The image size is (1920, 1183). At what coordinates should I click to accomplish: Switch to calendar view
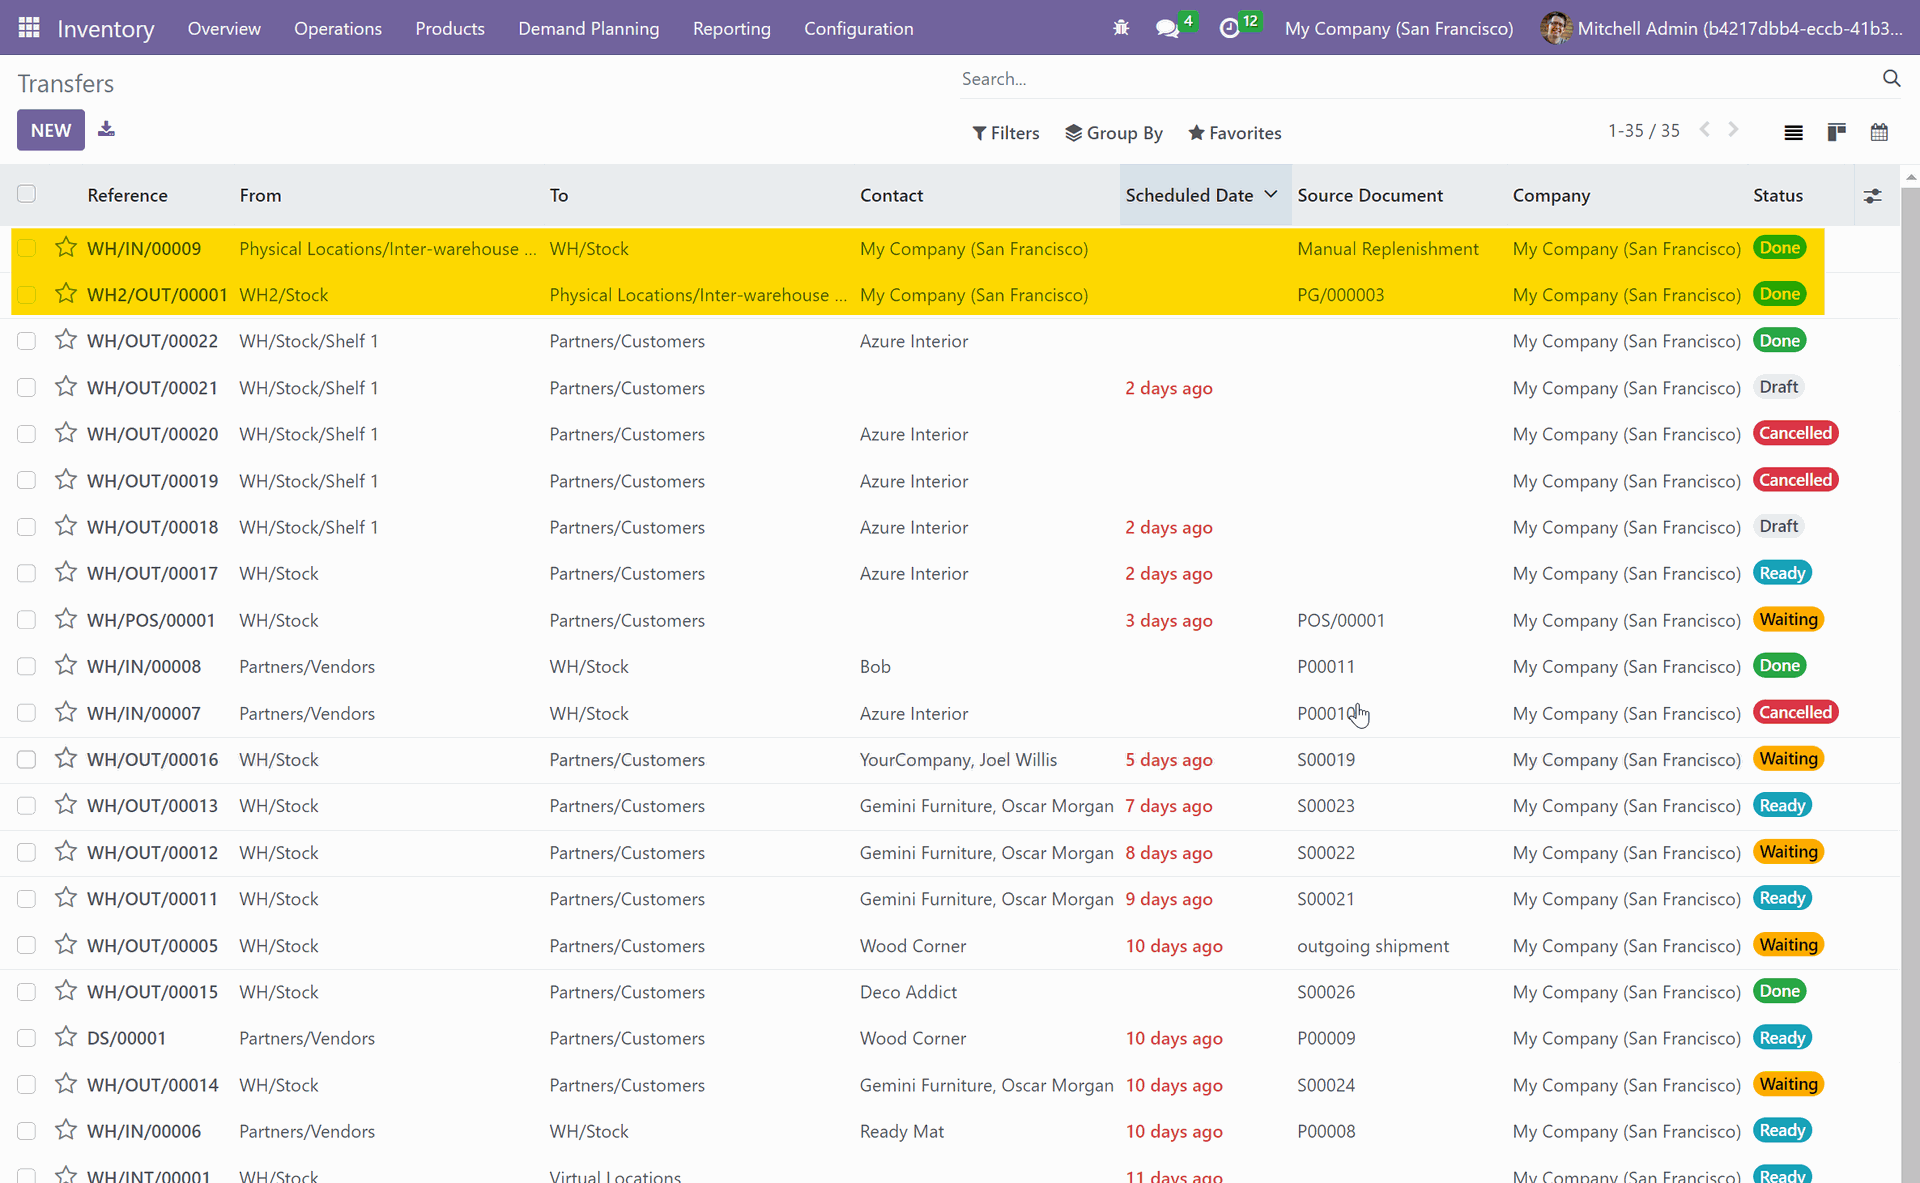coord(1879,132)
